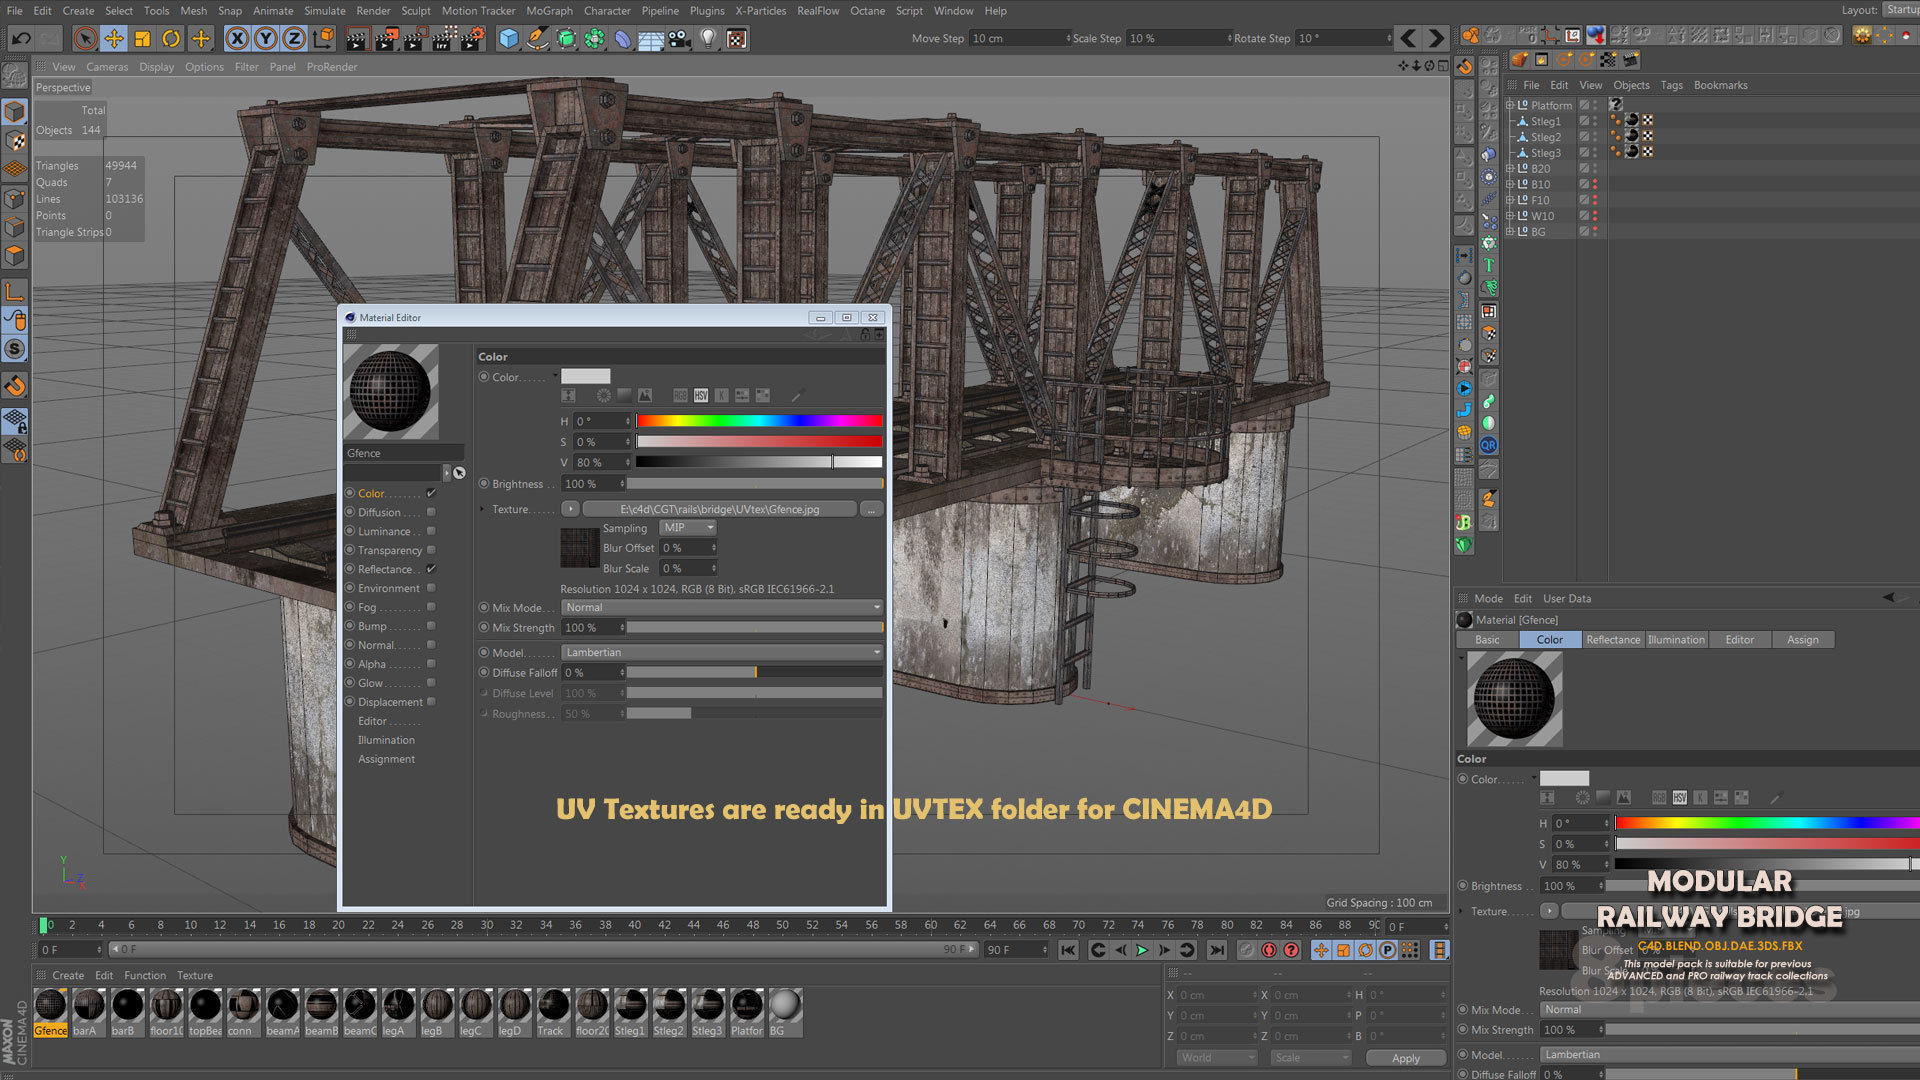Open the Render menu
The image size is (1920, 1080).
(x=373, y=11)
